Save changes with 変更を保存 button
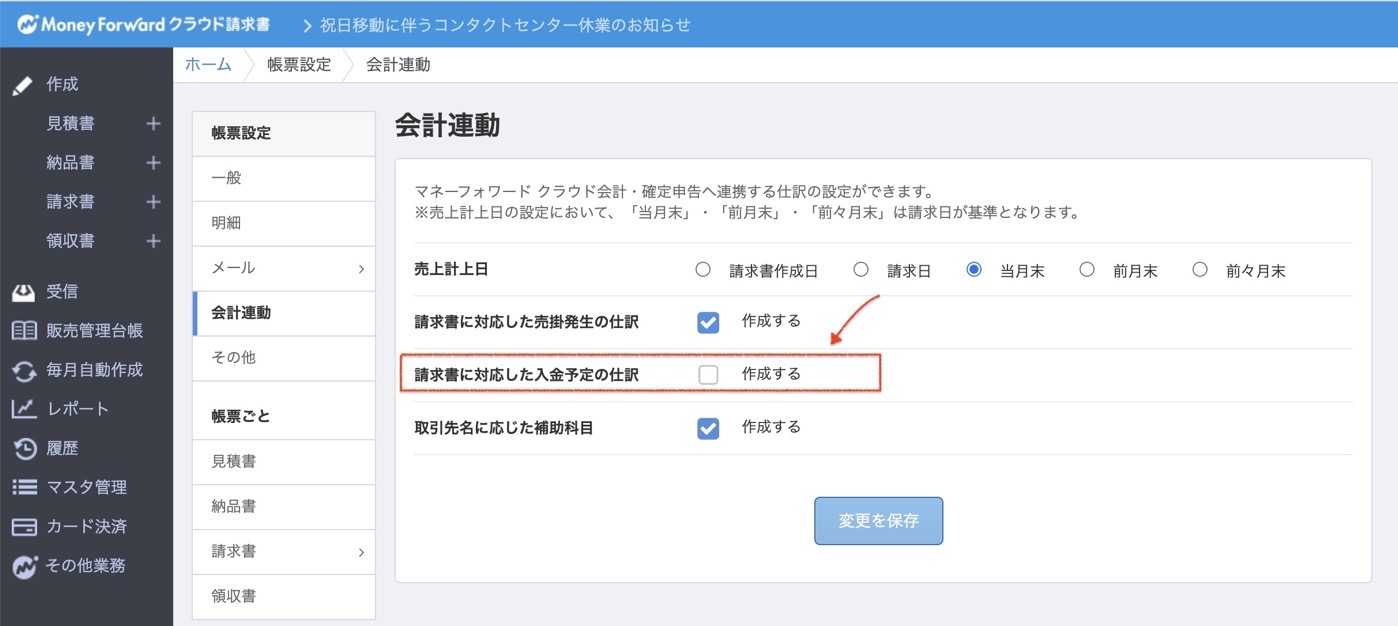This screenshot has height=626, width=1398. click(878, 521)
